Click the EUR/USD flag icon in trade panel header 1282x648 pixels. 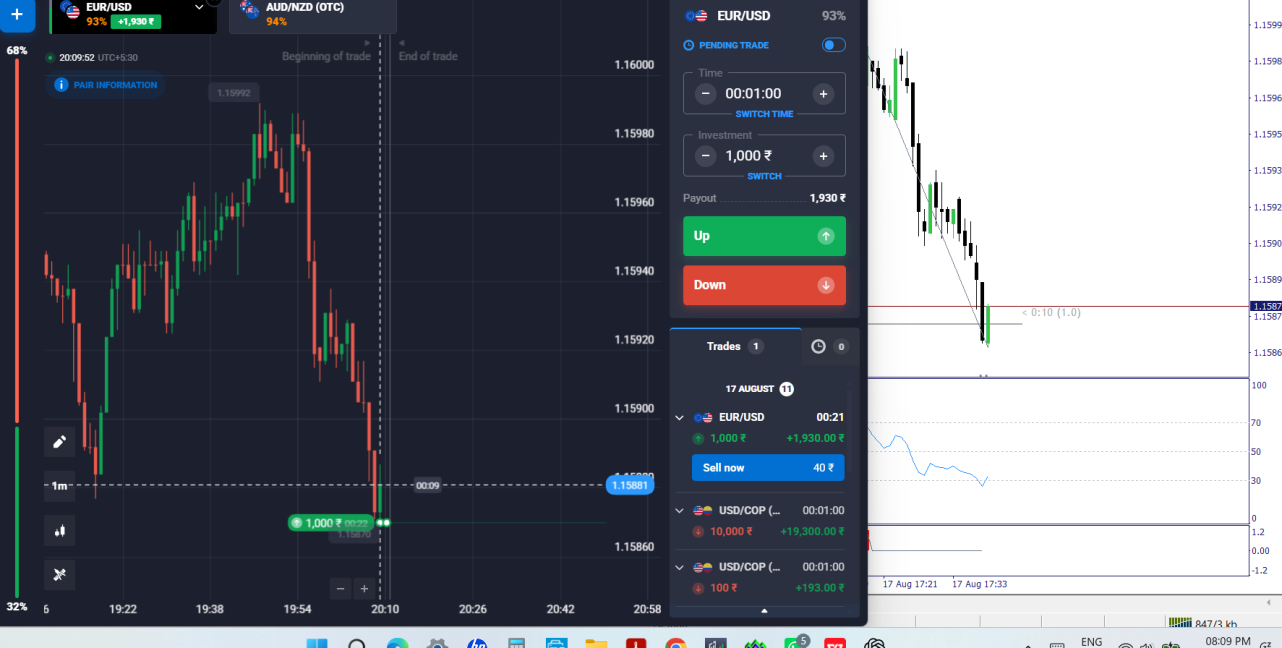(x=695, y=16)
